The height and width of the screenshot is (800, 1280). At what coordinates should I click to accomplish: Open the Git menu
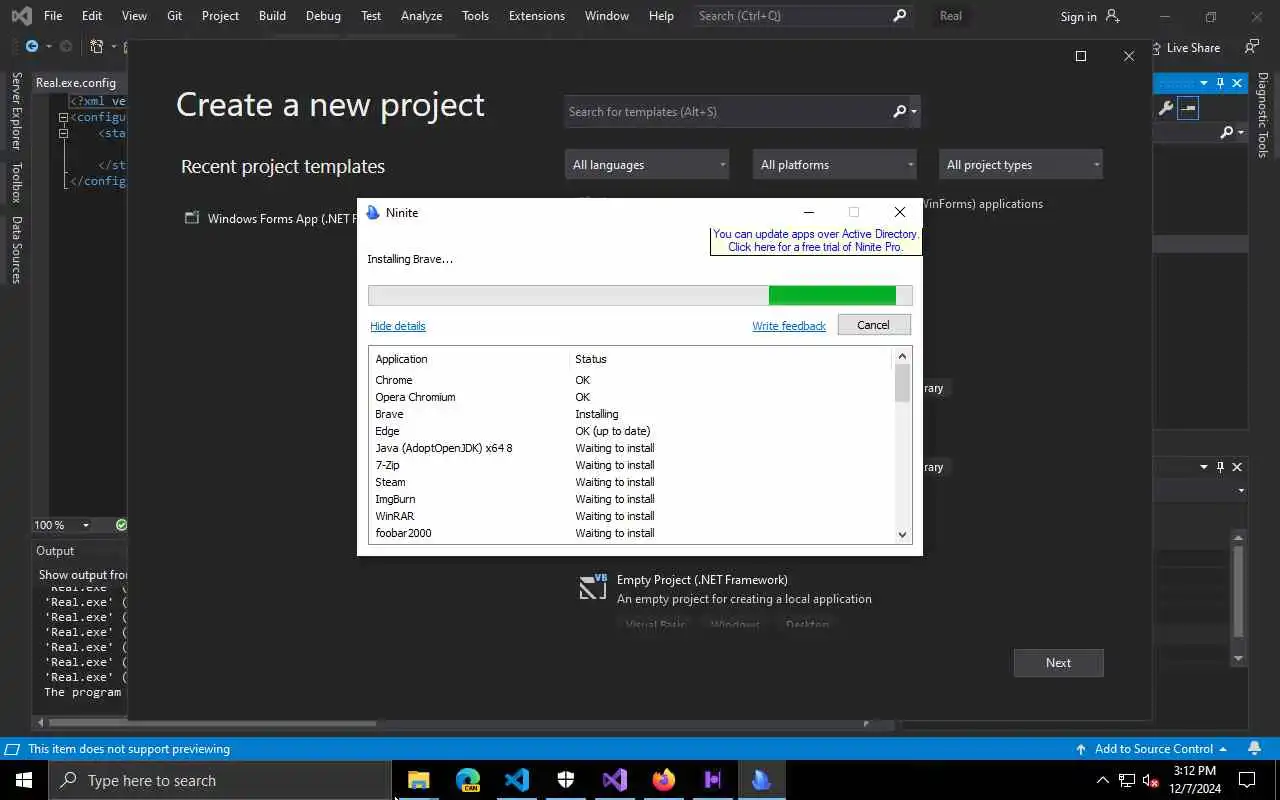pos(174,16)
